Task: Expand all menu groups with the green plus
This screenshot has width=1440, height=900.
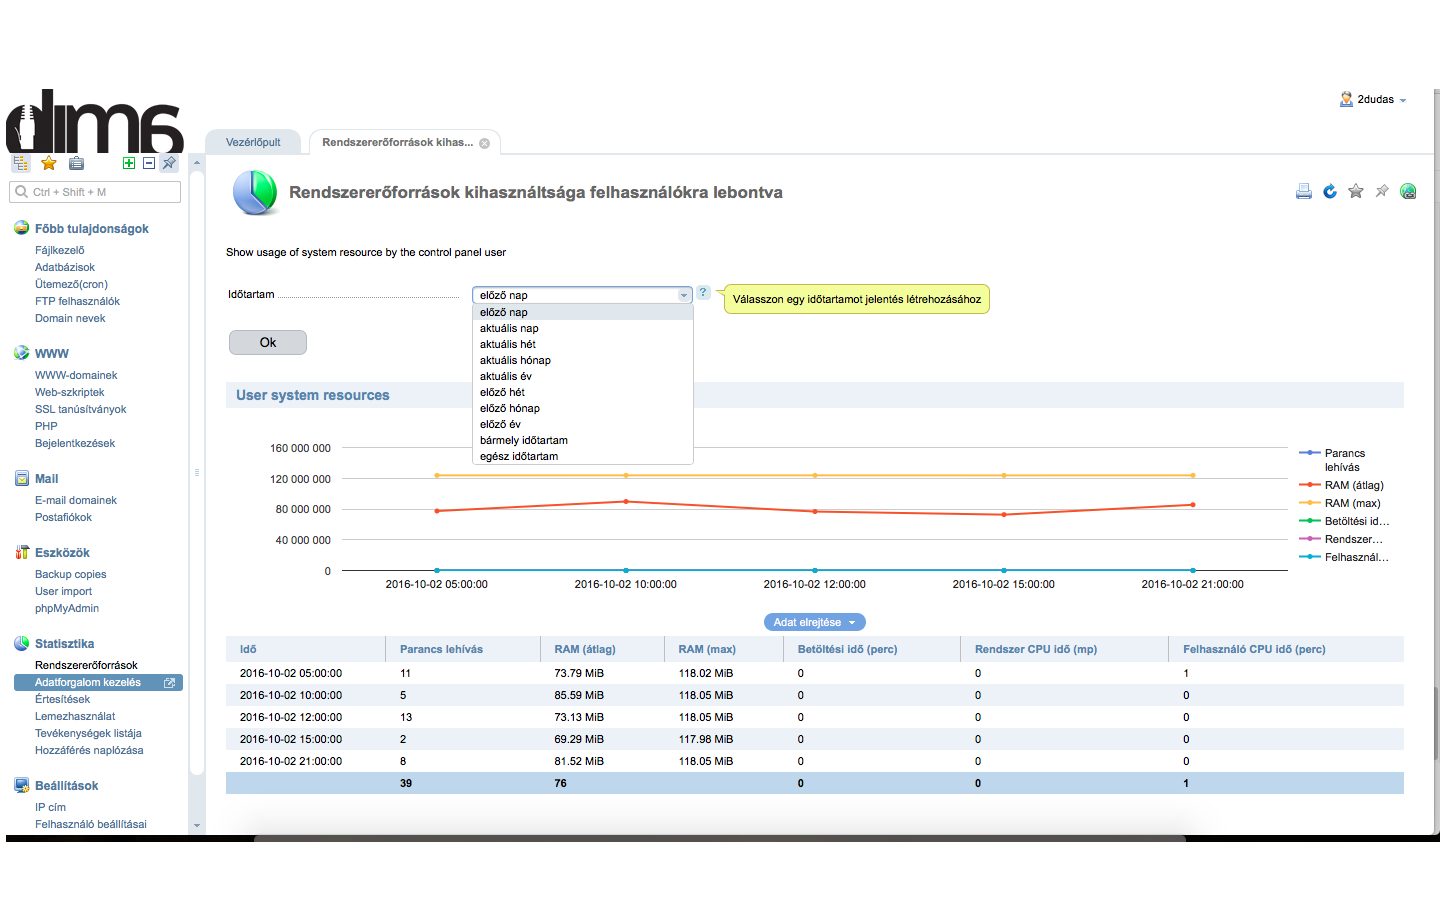Action: click(129, 163)
